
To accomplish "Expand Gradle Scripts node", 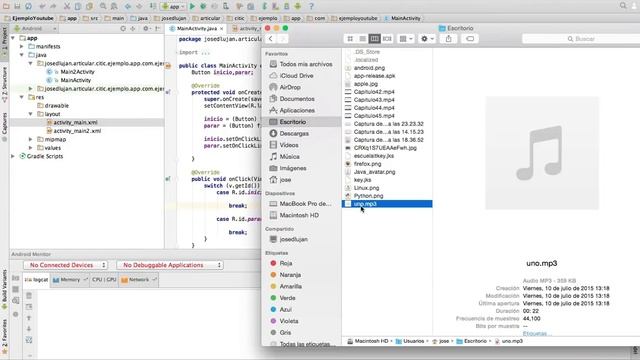I will pyautogui.click(x=13, y=156).
